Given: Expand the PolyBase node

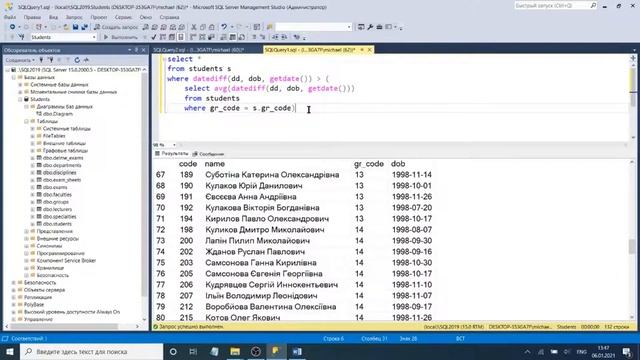Looking at the screenshot, I should point(13,304).
